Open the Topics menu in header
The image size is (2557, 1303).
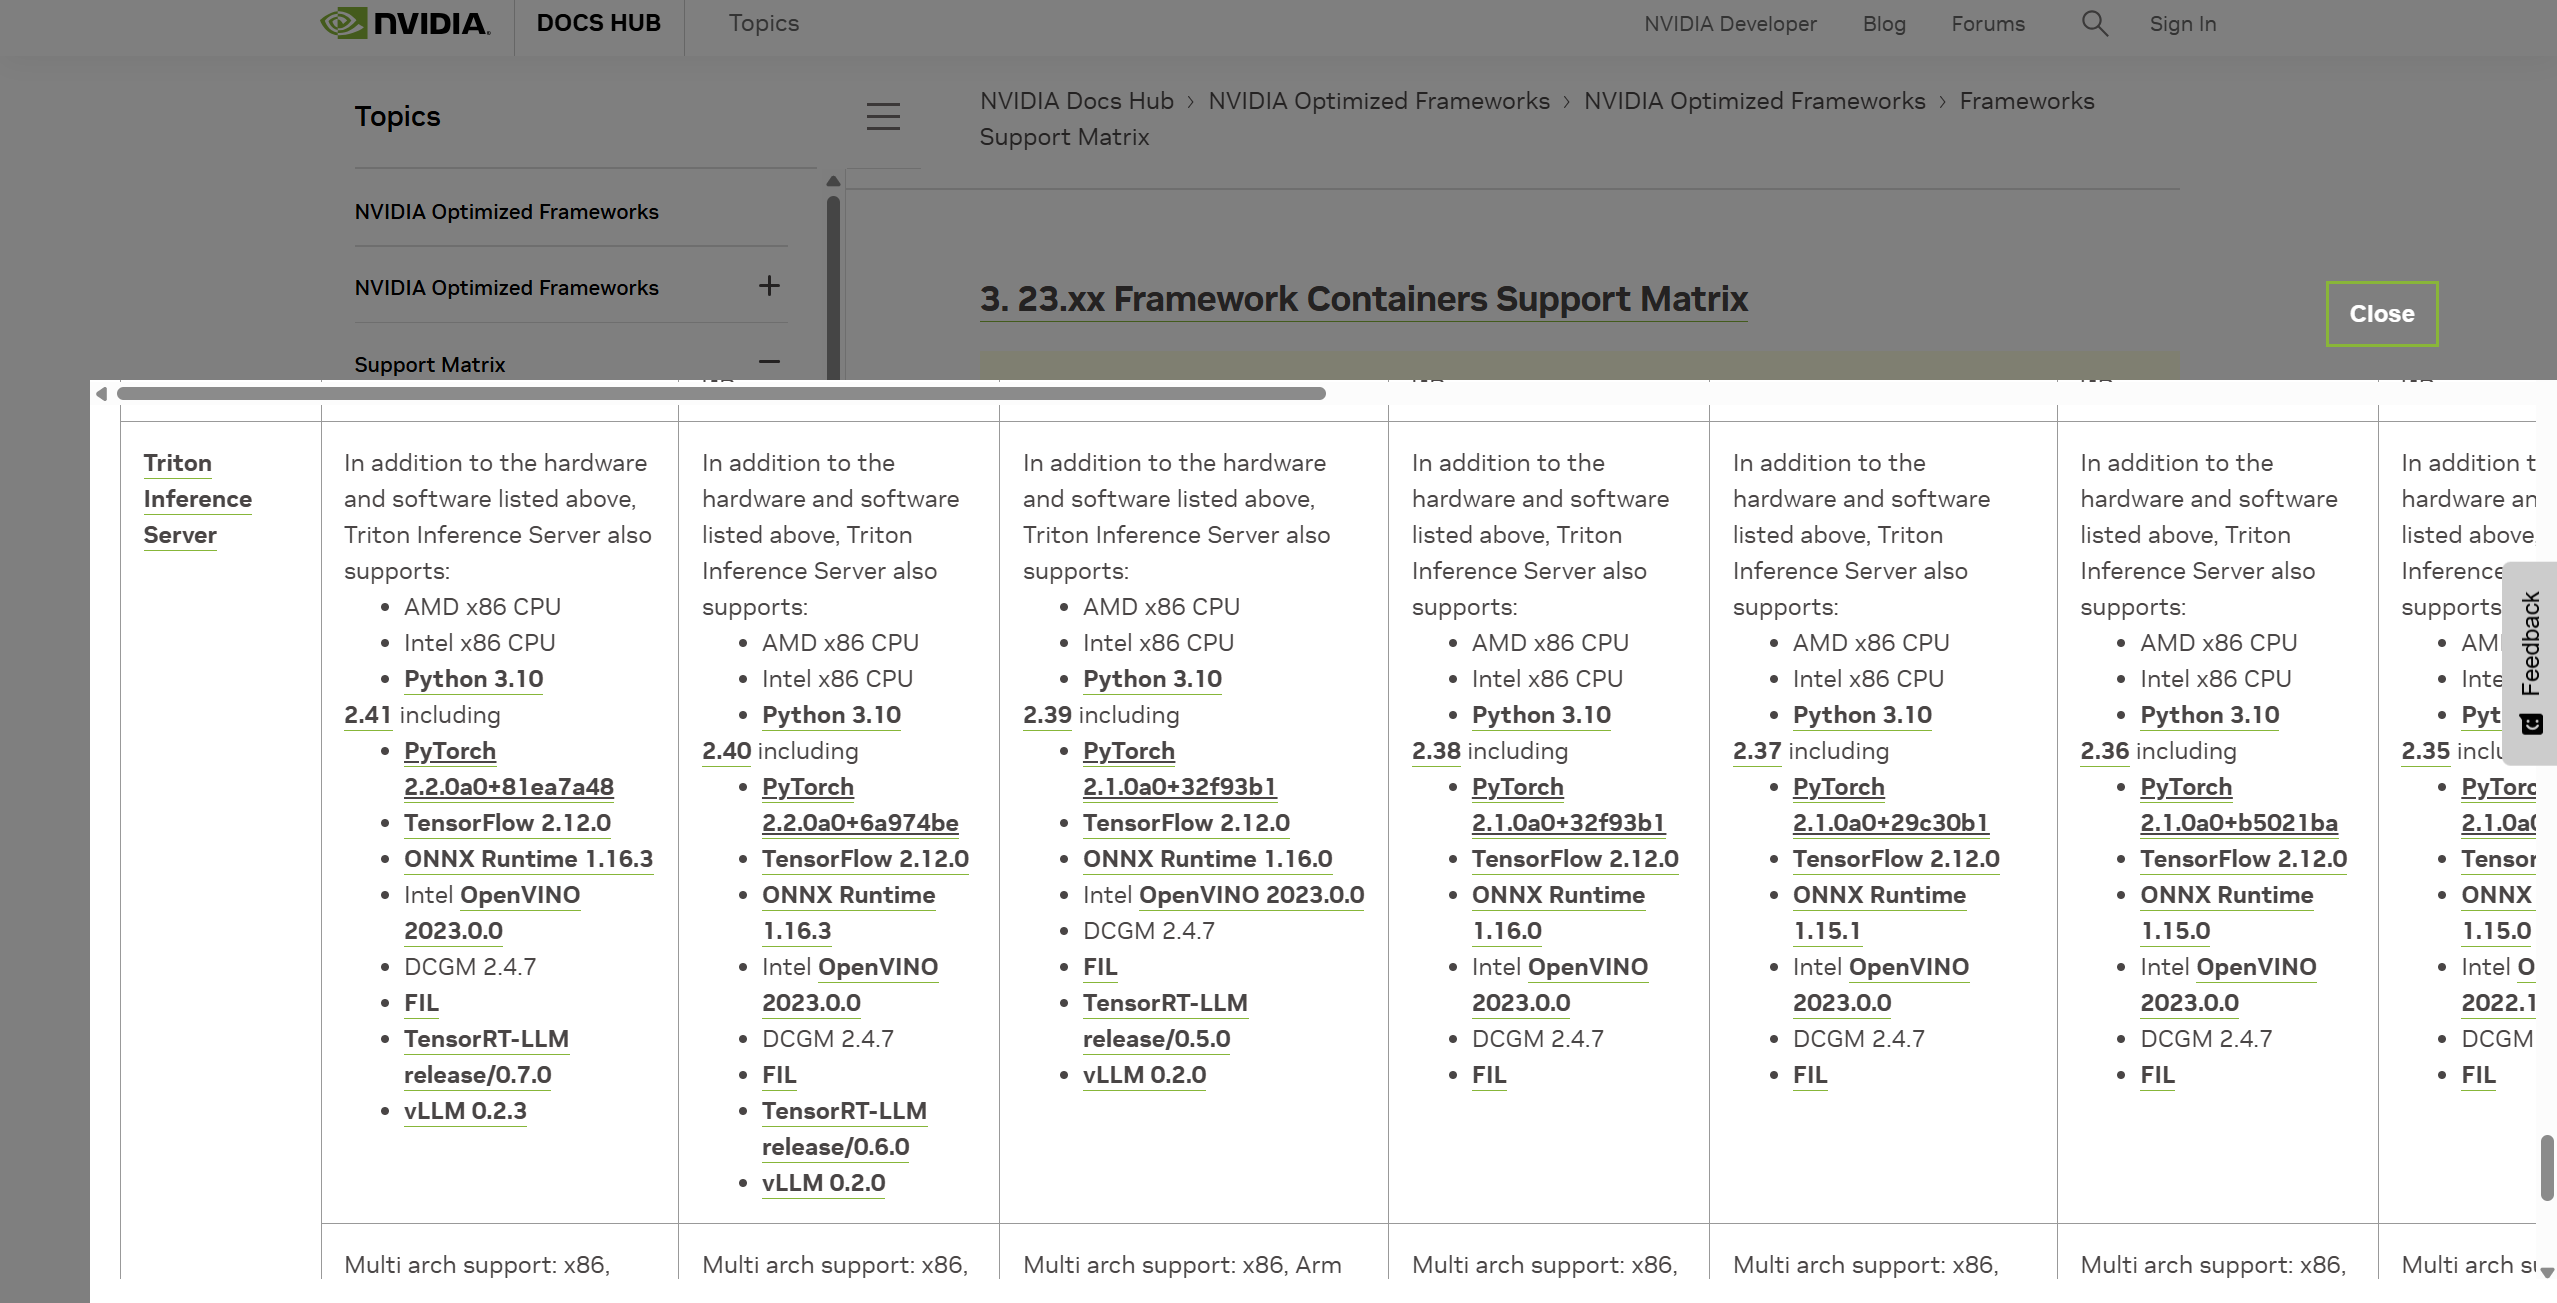point(763,23)
